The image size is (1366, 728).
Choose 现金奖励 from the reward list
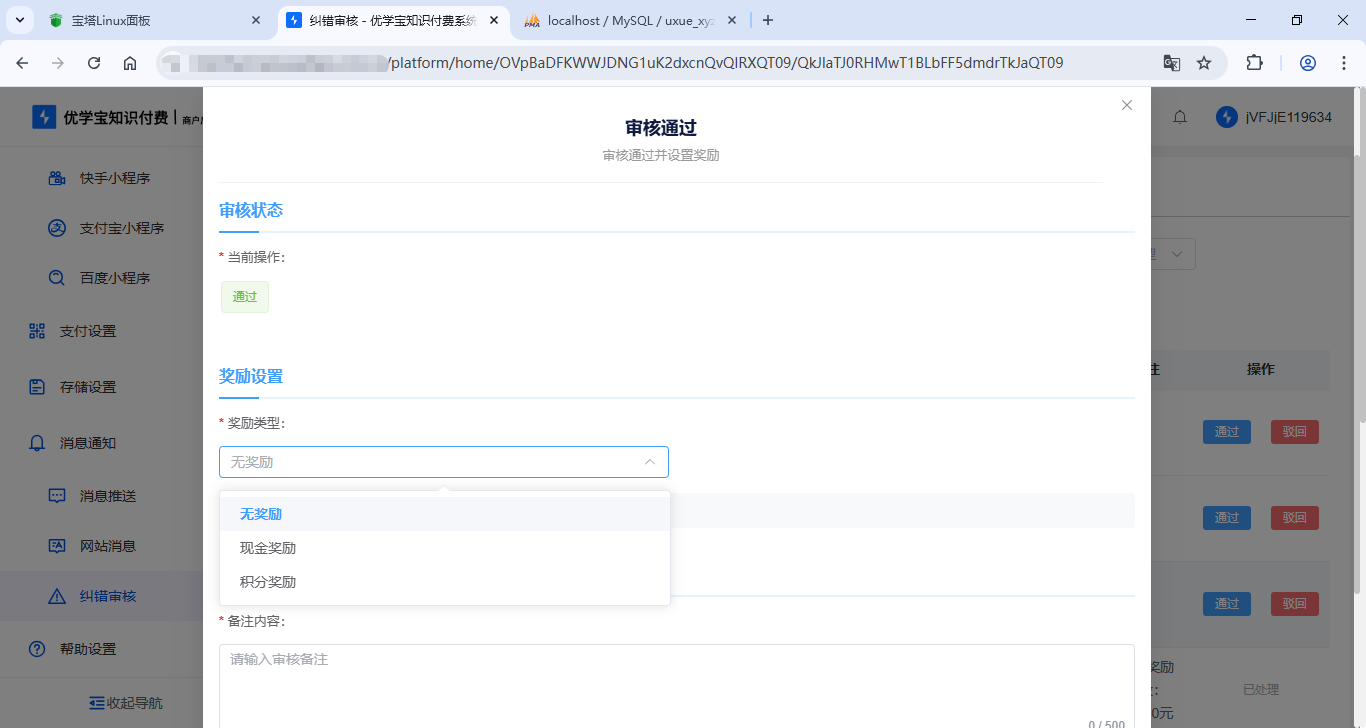(x=268, y=548)
